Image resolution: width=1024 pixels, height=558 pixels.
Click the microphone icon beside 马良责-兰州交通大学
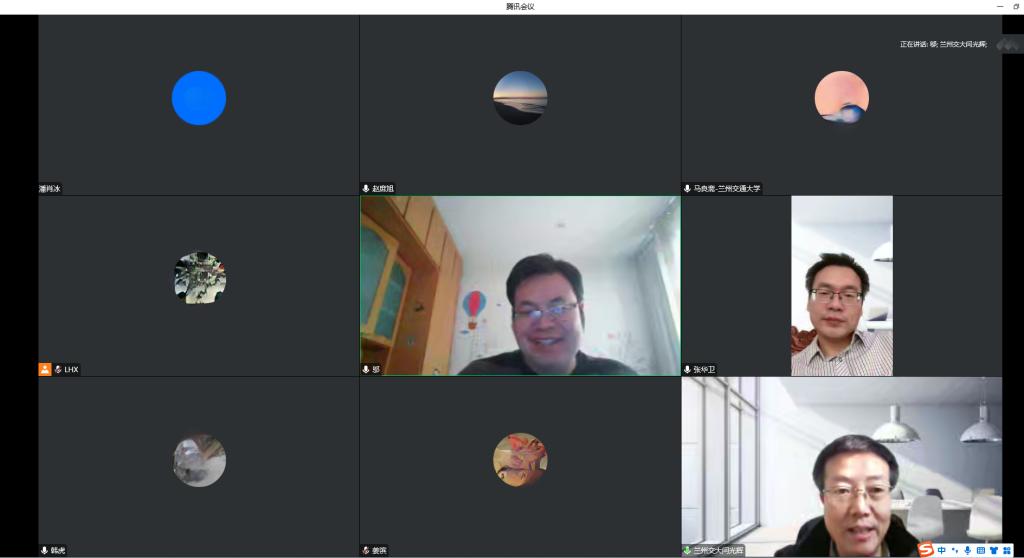tap(687, 188)
